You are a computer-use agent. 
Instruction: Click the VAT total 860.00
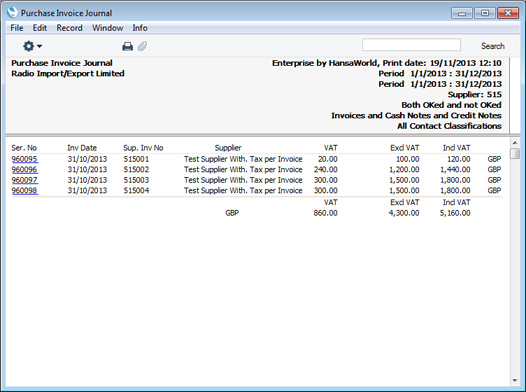[325, 213]
